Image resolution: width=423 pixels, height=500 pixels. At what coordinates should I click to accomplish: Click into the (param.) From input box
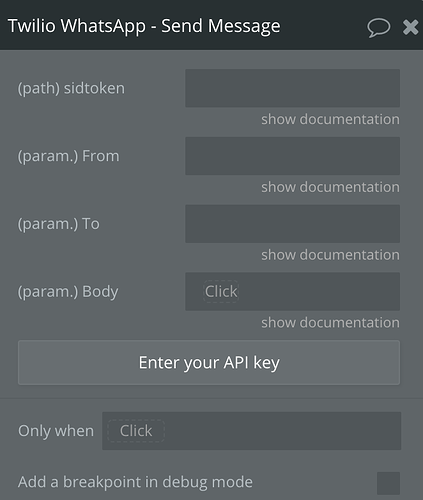(x=292, y=156)
